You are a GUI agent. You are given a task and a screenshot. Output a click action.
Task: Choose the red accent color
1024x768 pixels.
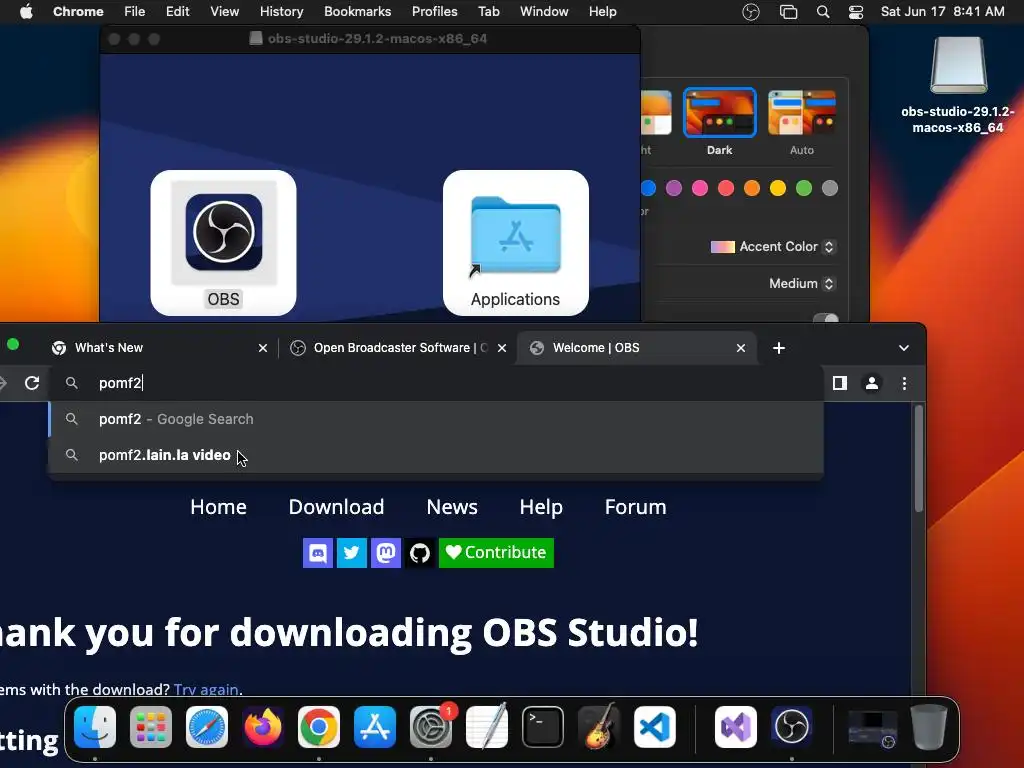[726, 189]
